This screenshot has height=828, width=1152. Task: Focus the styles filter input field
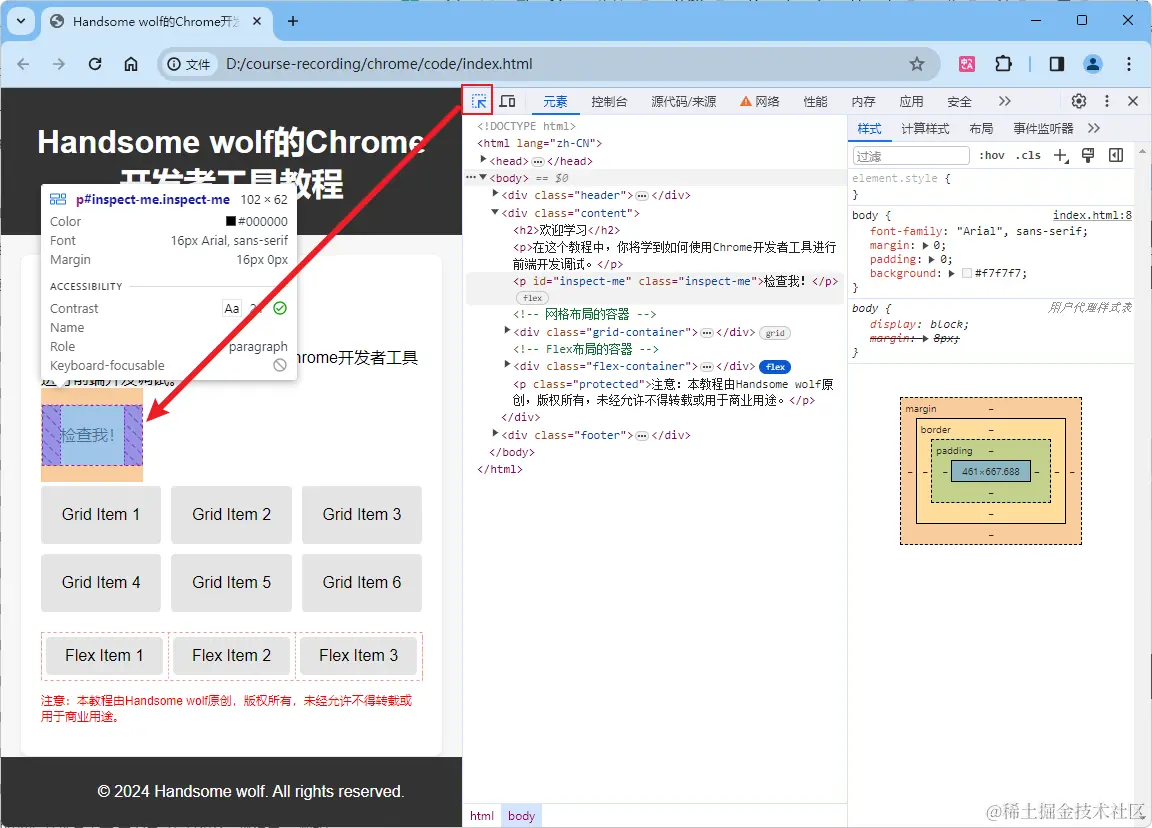click(911, 156)
